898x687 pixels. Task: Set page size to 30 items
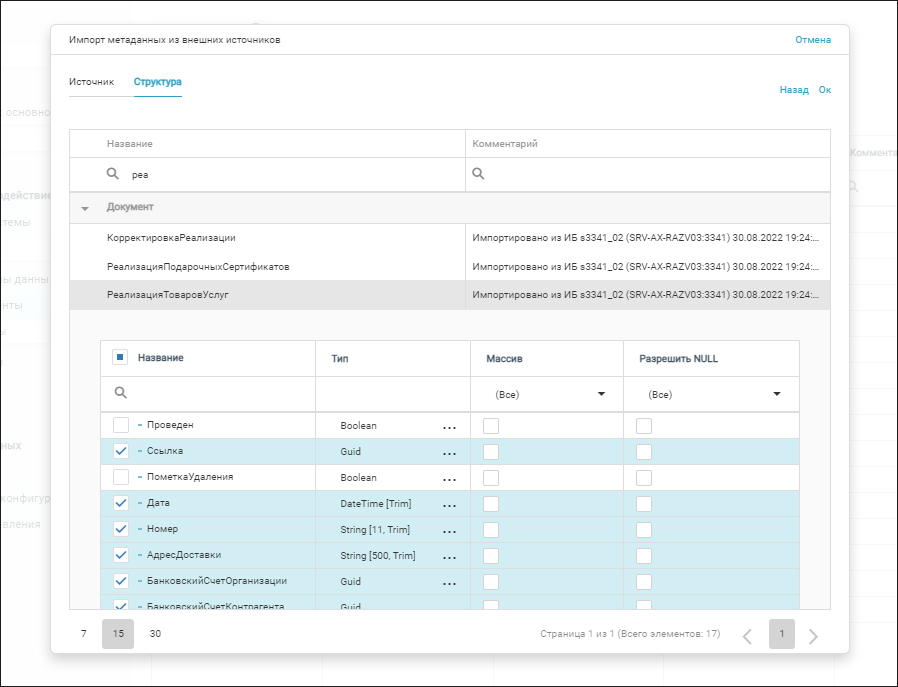155,634
